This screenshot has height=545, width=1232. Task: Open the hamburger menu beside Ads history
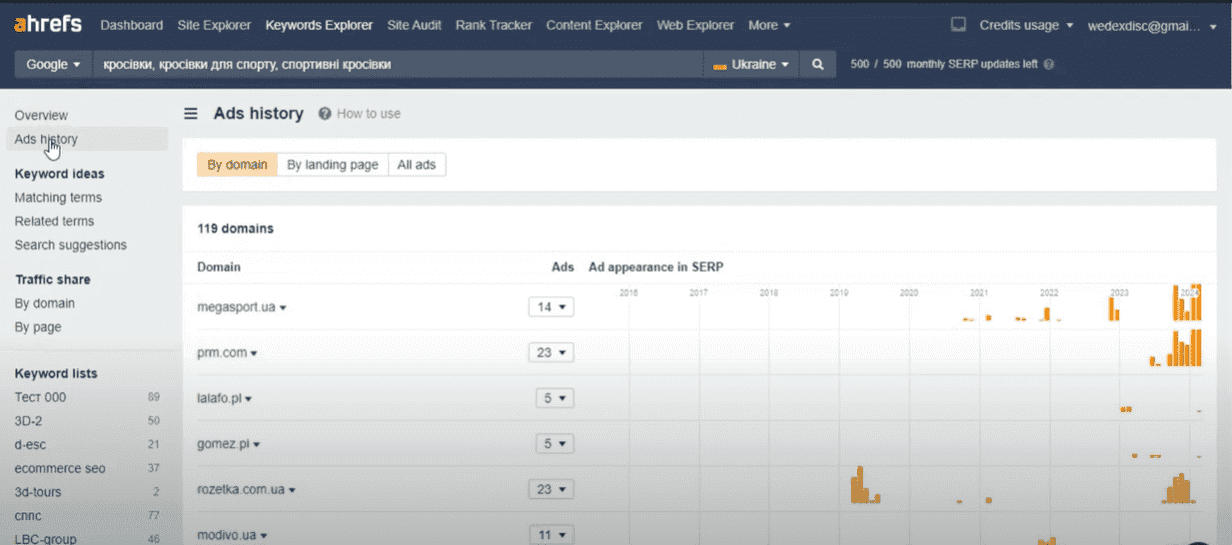point(191,114)
